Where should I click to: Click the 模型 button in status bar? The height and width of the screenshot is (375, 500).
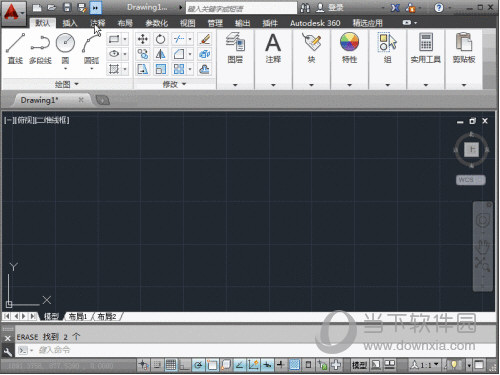(x=359, y=365)
